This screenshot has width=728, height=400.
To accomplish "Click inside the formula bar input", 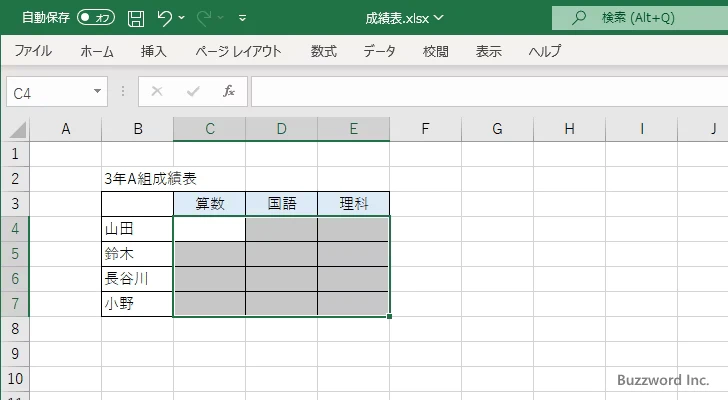I will tap(489, 92).
